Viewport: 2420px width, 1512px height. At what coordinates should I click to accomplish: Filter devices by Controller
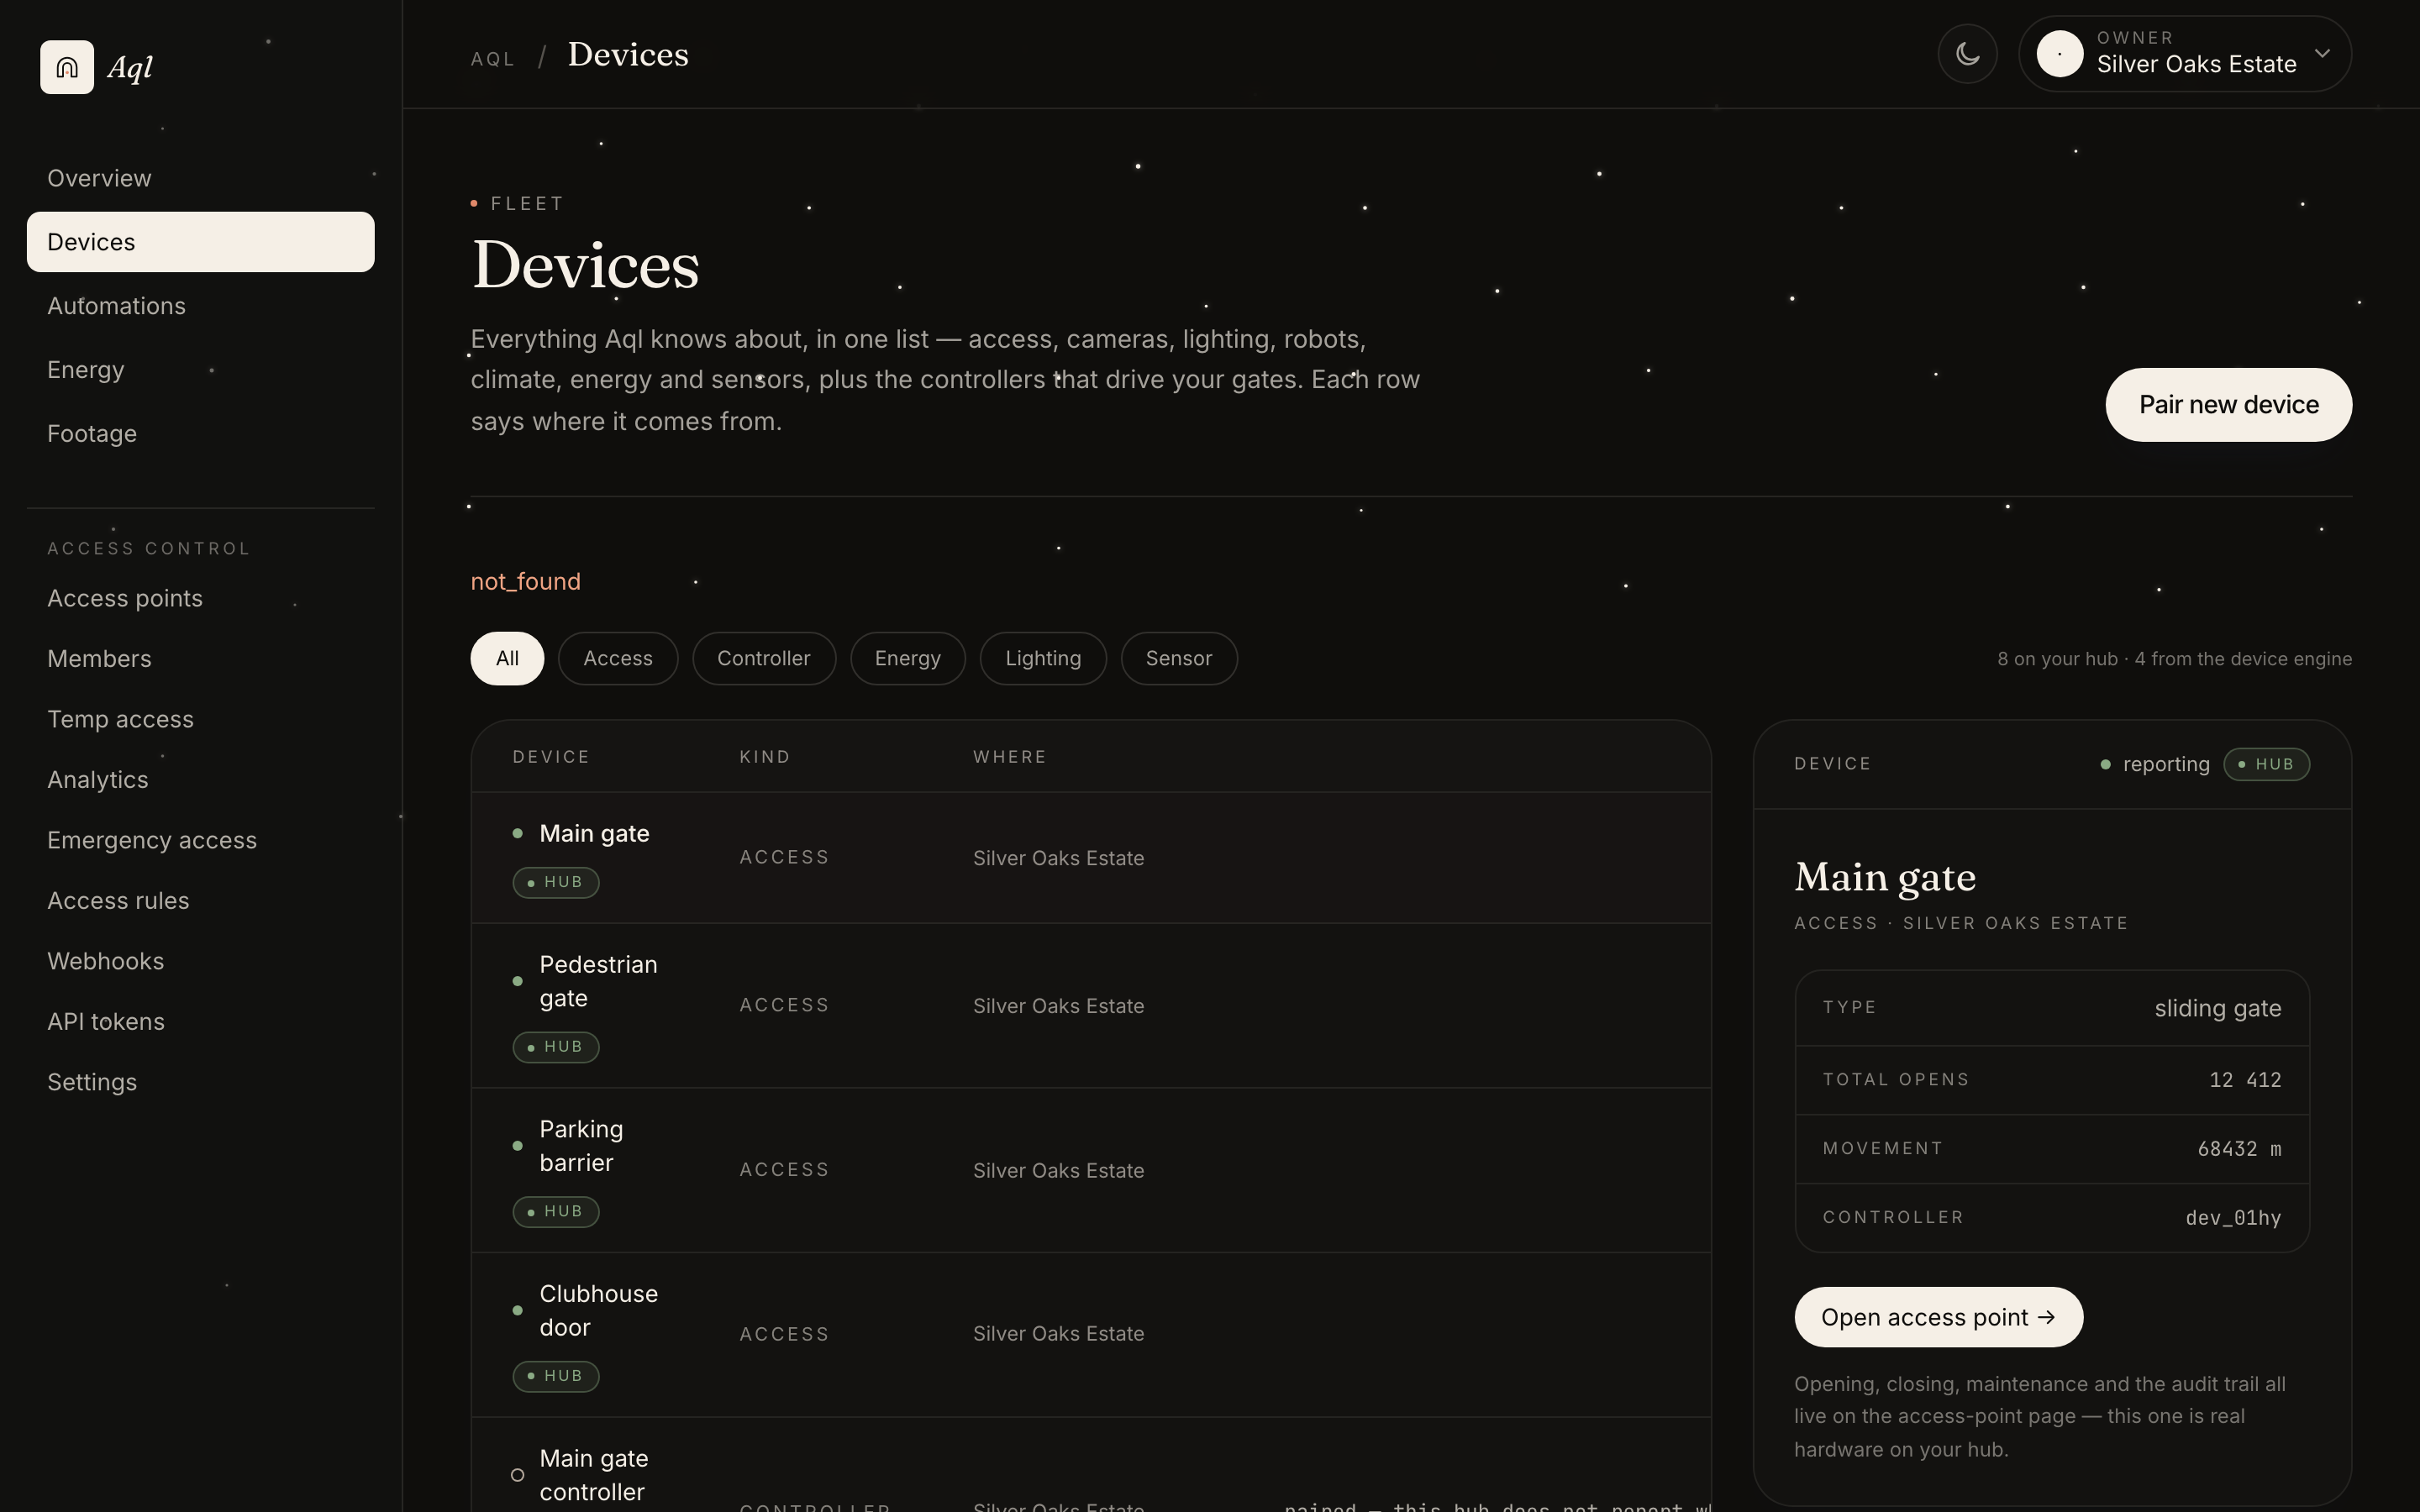764,658
